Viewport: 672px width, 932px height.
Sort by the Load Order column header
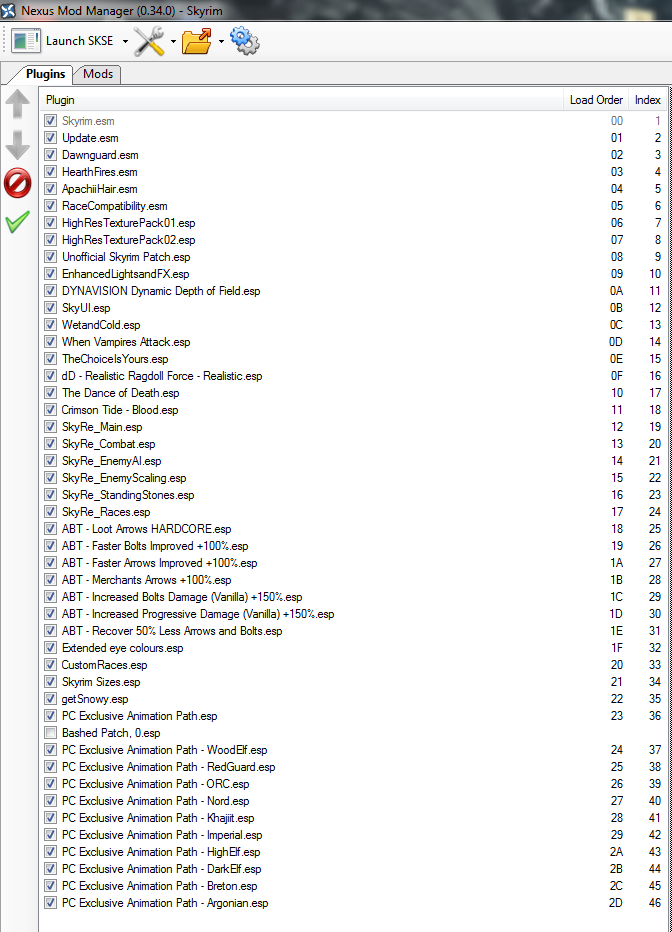pos(596,100)
